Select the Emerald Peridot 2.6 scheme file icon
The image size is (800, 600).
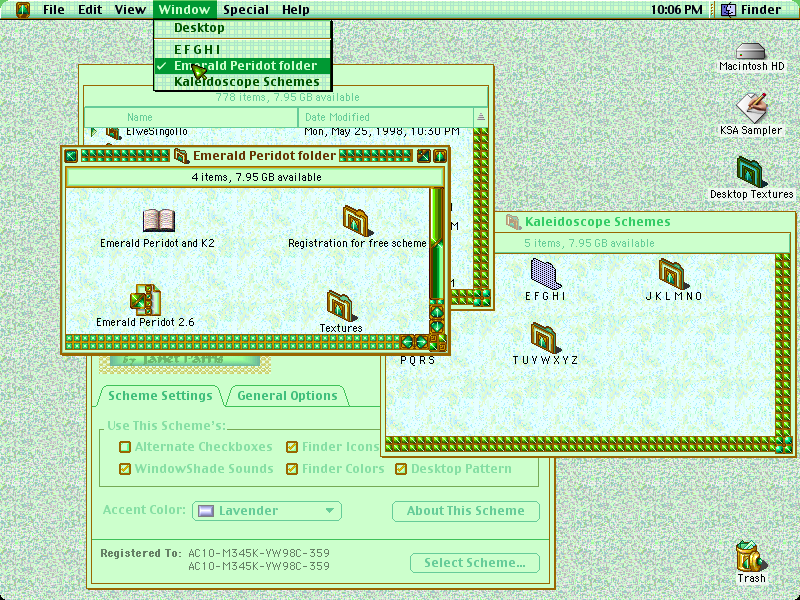click(x=145, y=300)
